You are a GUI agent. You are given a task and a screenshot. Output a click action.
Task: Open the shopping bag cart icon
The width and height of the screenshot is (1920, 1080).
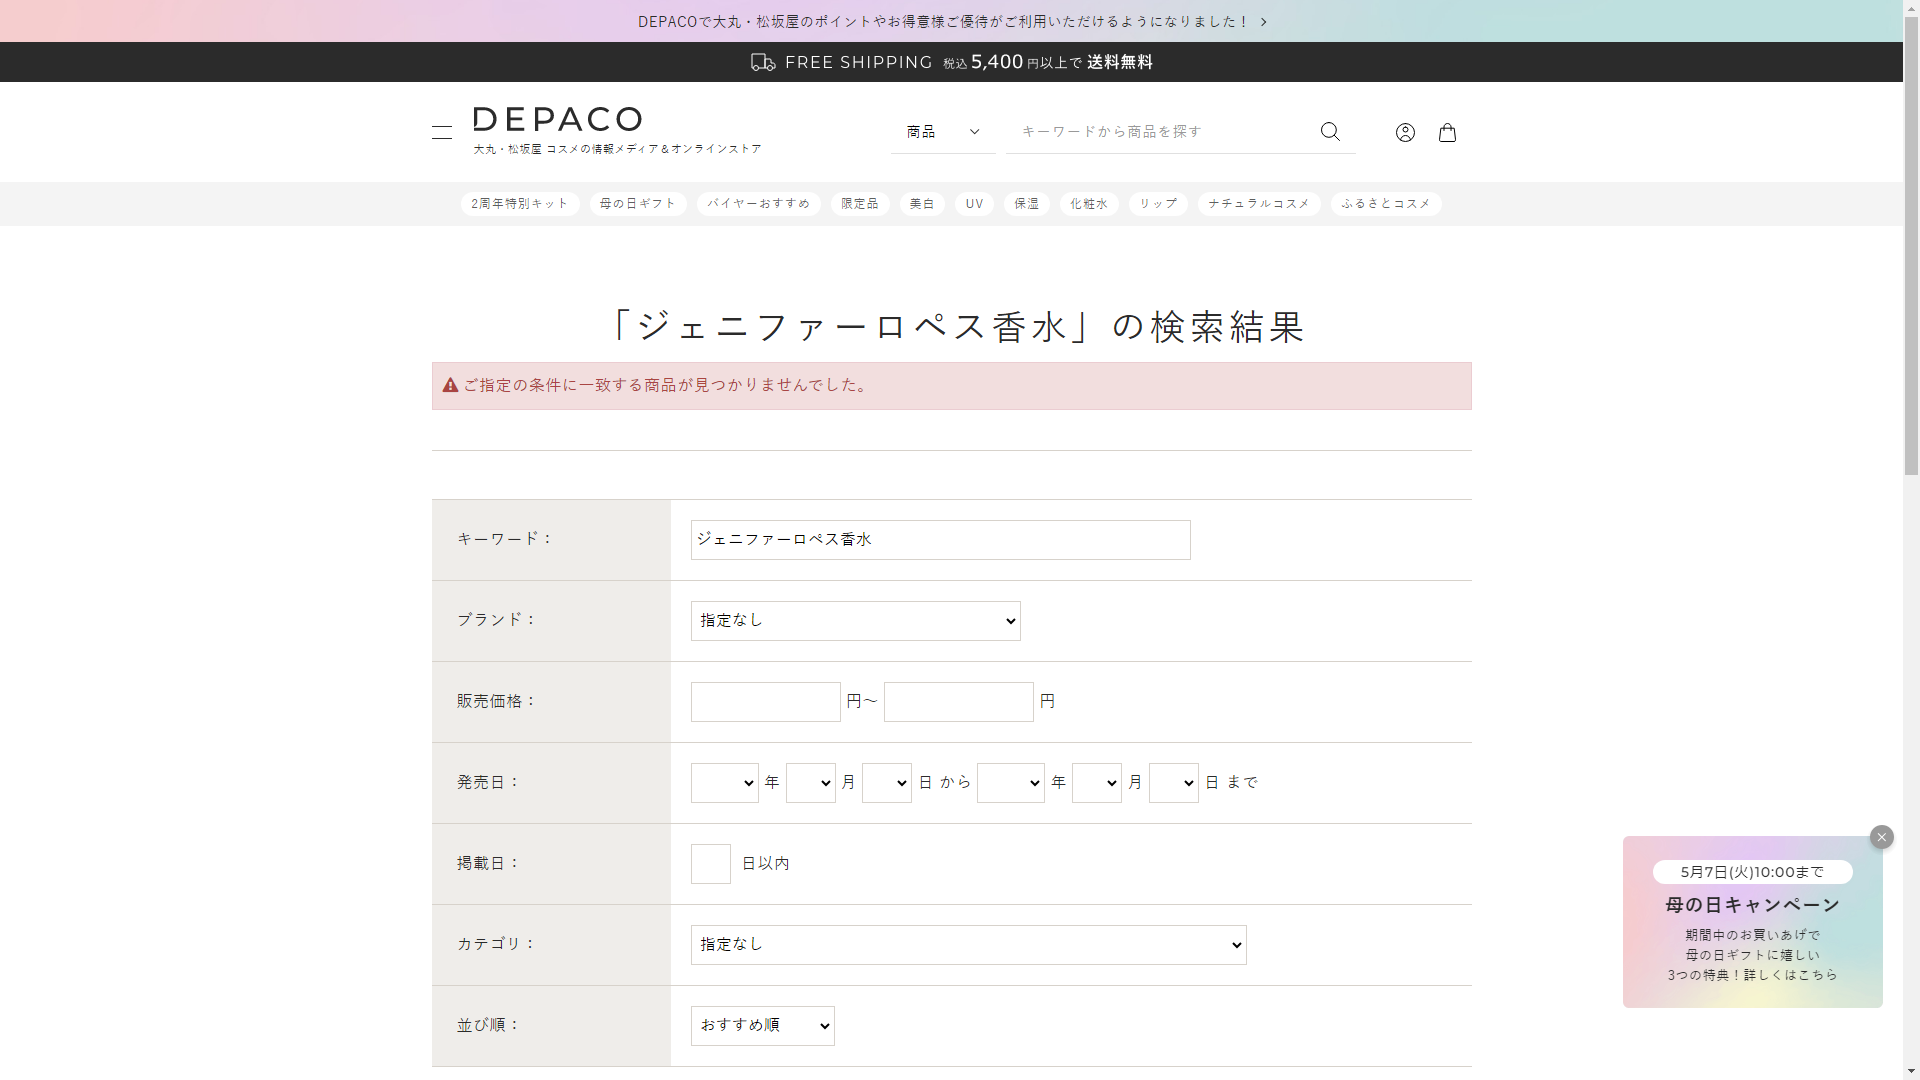pyautogui.click(x=1447, y=132)
